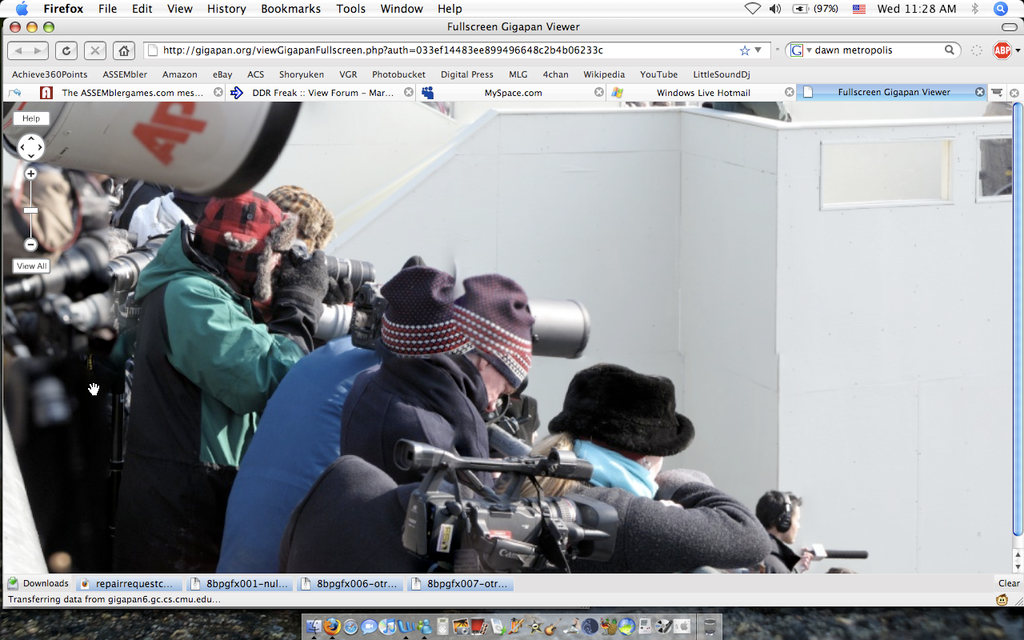Open the Wikipedia bookmark link

point(603,74)
